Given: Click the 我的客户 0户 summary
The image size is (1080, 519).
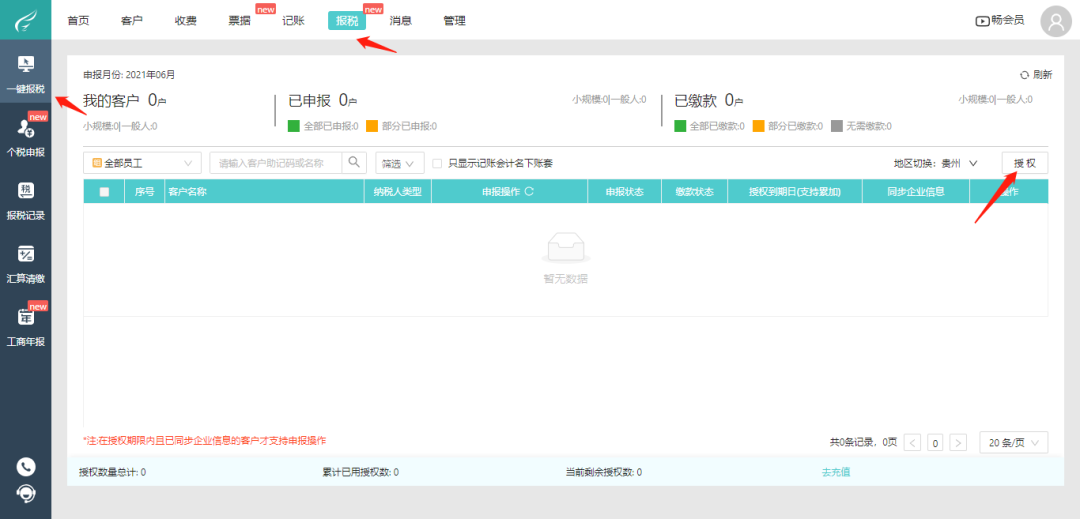Looking at the screenshot, I should (125, 100).
